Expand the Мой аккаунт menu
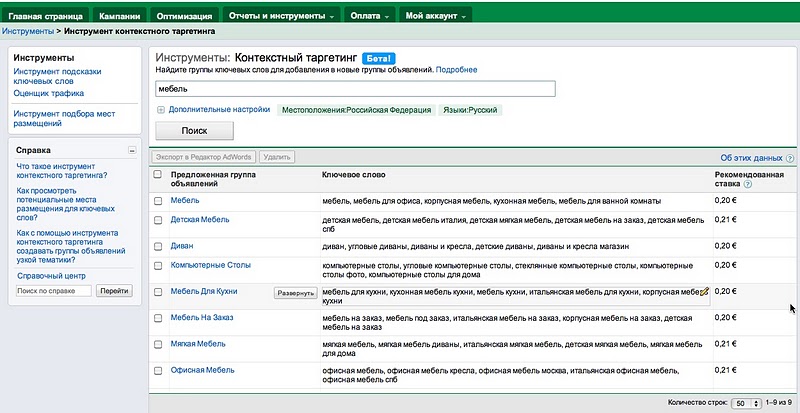Image resolution: width=800 pixels, height=413 pixels. click(x=433, y=17)
